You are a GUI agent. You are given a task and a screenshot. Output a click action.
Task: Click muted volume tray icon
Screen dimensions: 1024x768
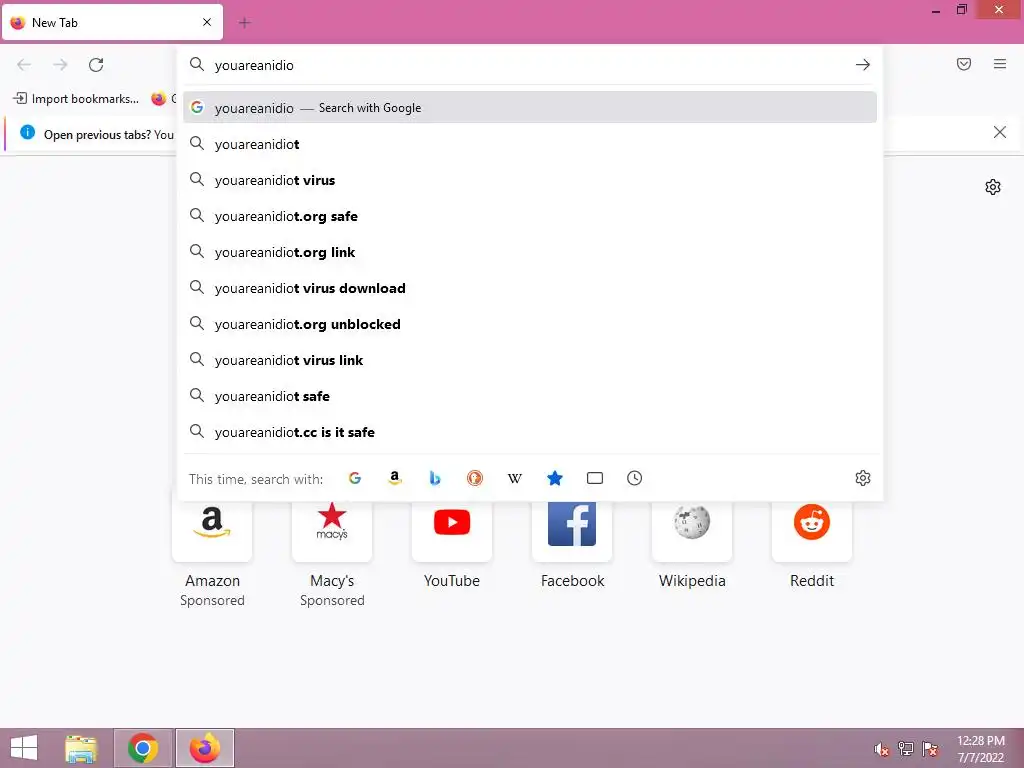(882, 749)
